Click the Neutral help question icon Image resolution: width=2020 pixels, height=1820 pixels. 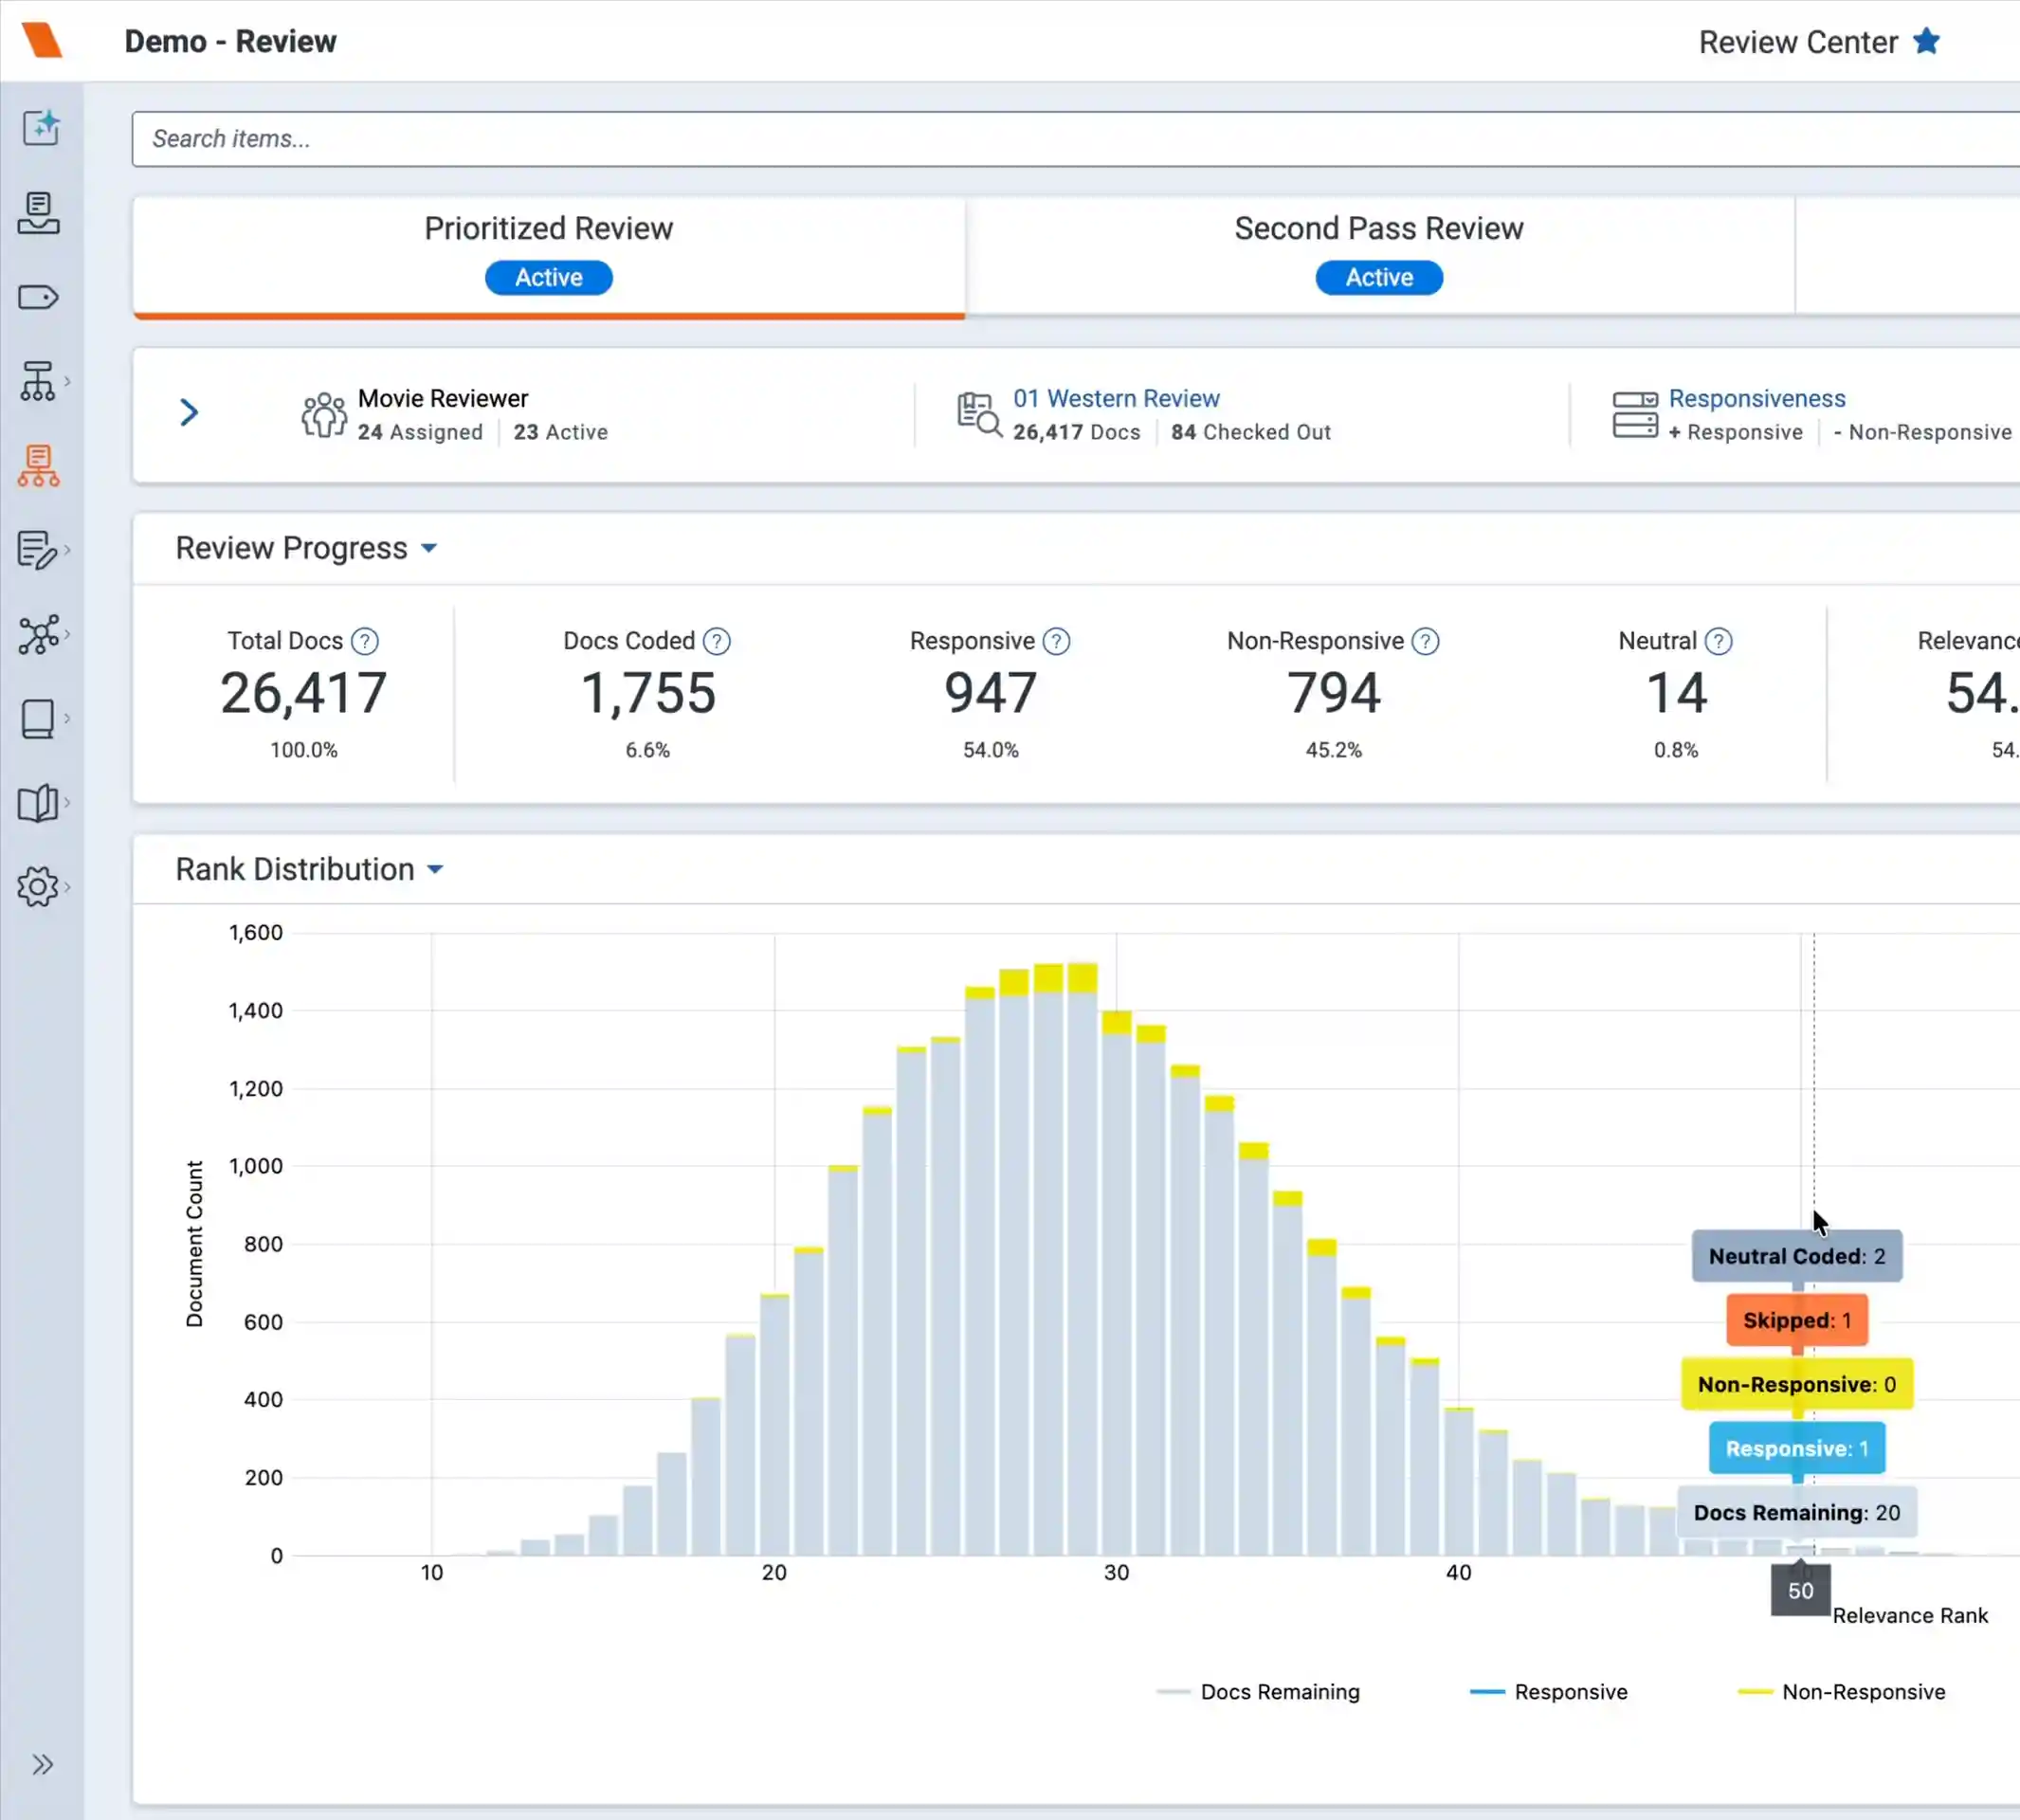pyautogui.click(x=1718, y=641)
